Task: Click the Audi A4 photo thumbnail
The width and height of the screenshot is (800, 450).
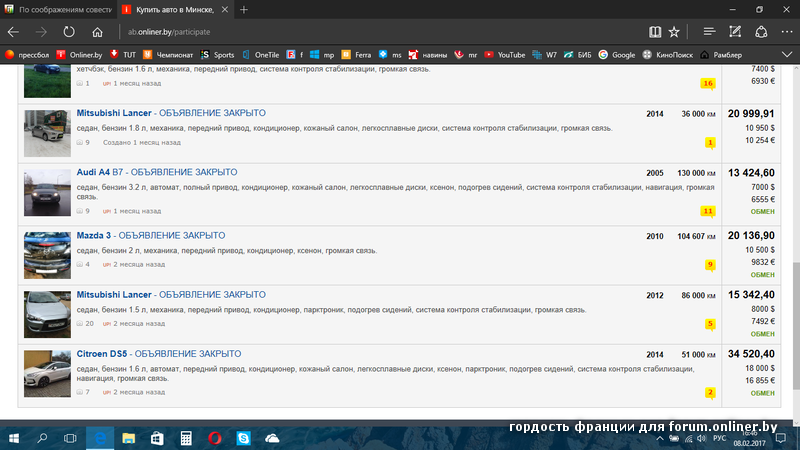Action: point(47,192)
